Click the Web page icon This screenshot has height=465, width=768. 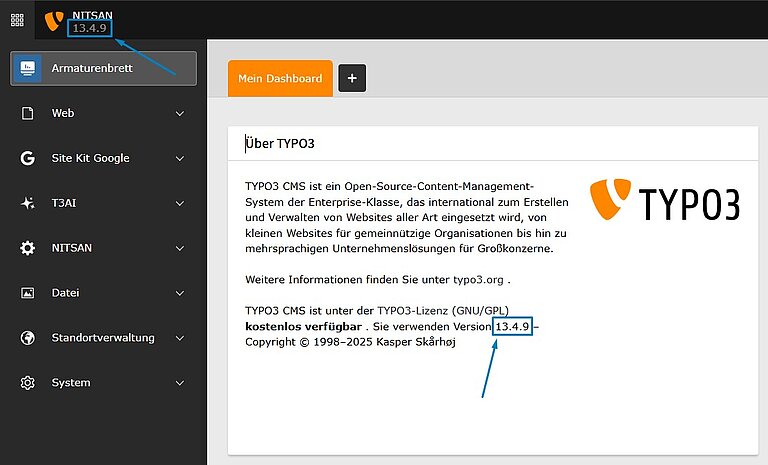[x=27, y=113]
